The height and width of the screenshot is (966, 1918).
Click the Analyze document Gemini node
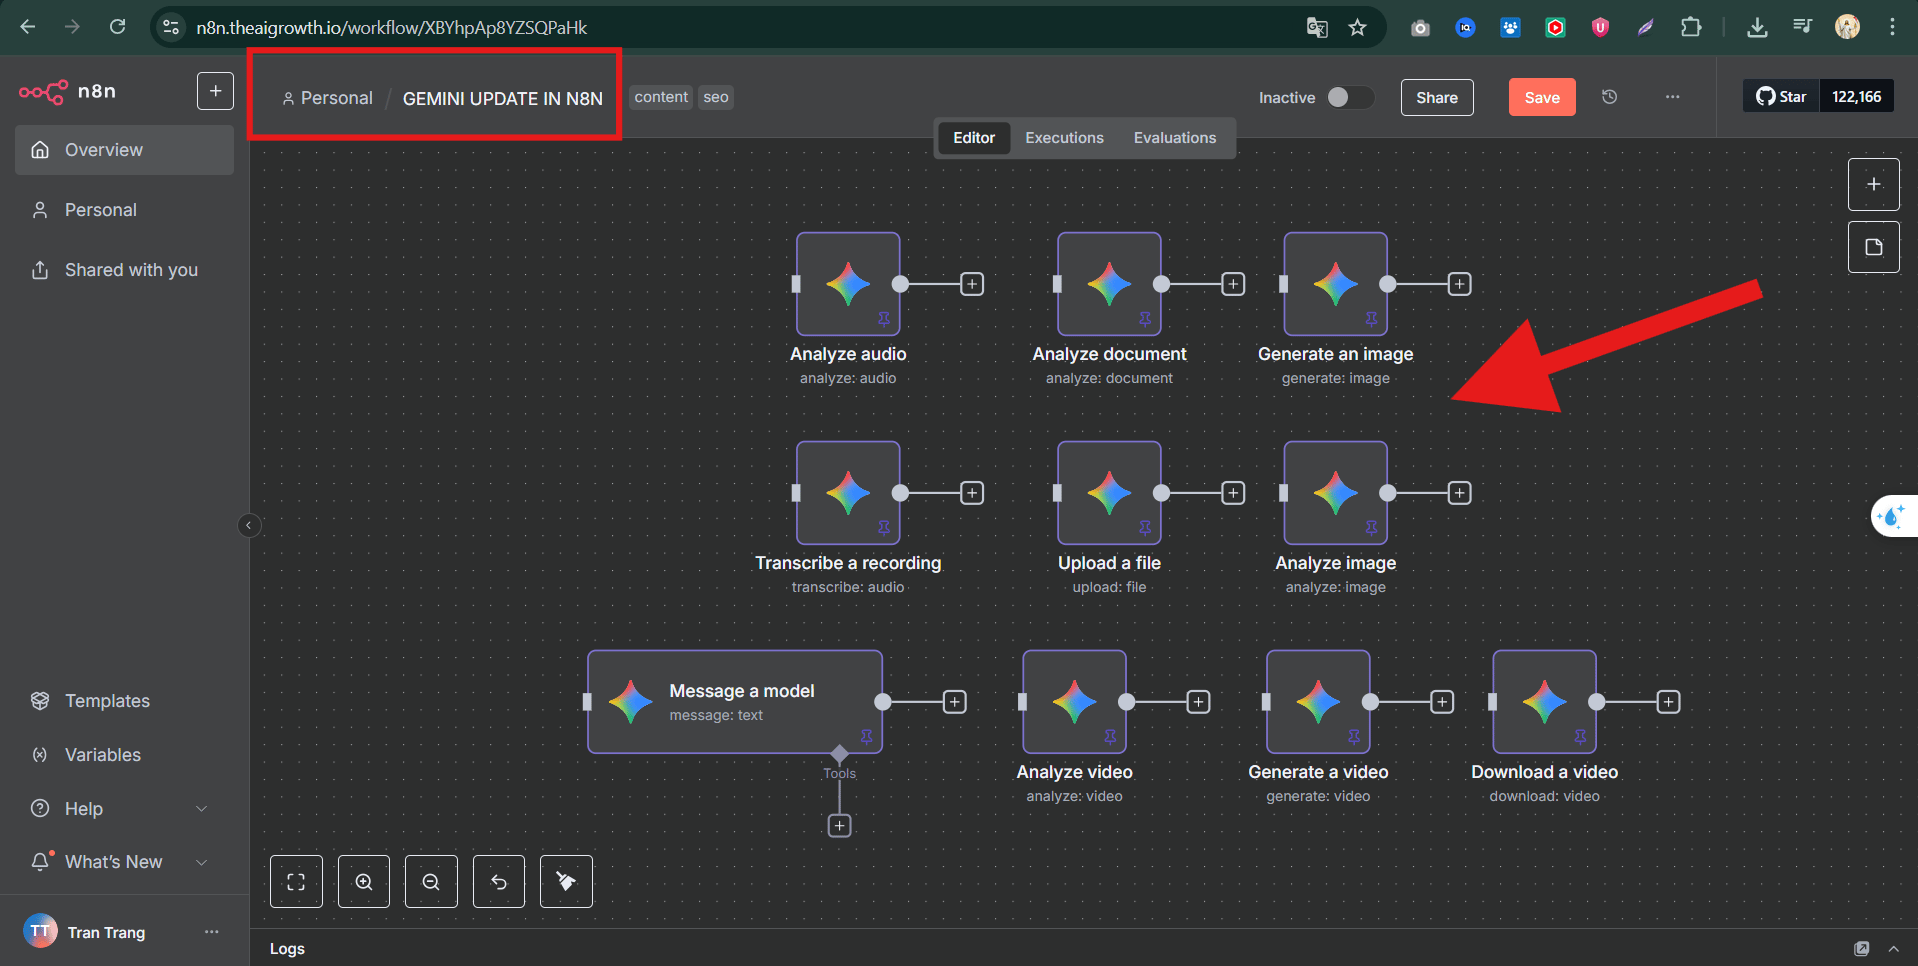pos(1109,284)
